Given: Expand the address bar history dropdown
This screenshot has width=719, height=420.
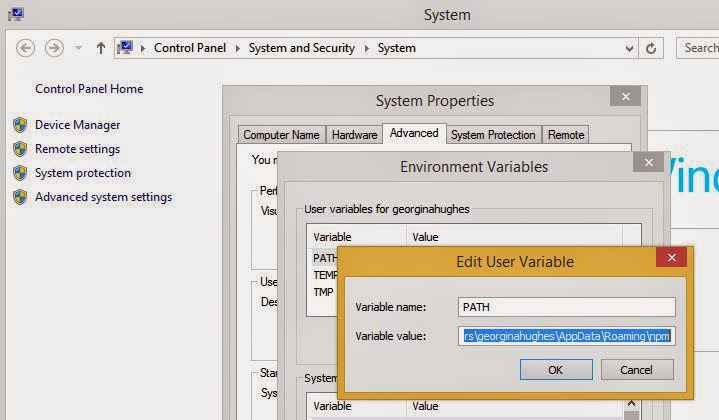Looking at the screenshot, I should (630, 48).
